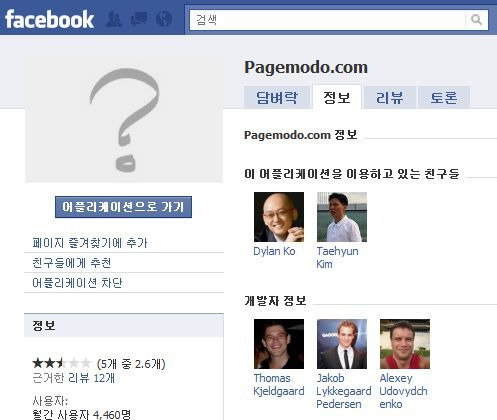Viewport: 497px width, 420px height.
Task: Open the globe notifications icon
Action: coord(164,19)
